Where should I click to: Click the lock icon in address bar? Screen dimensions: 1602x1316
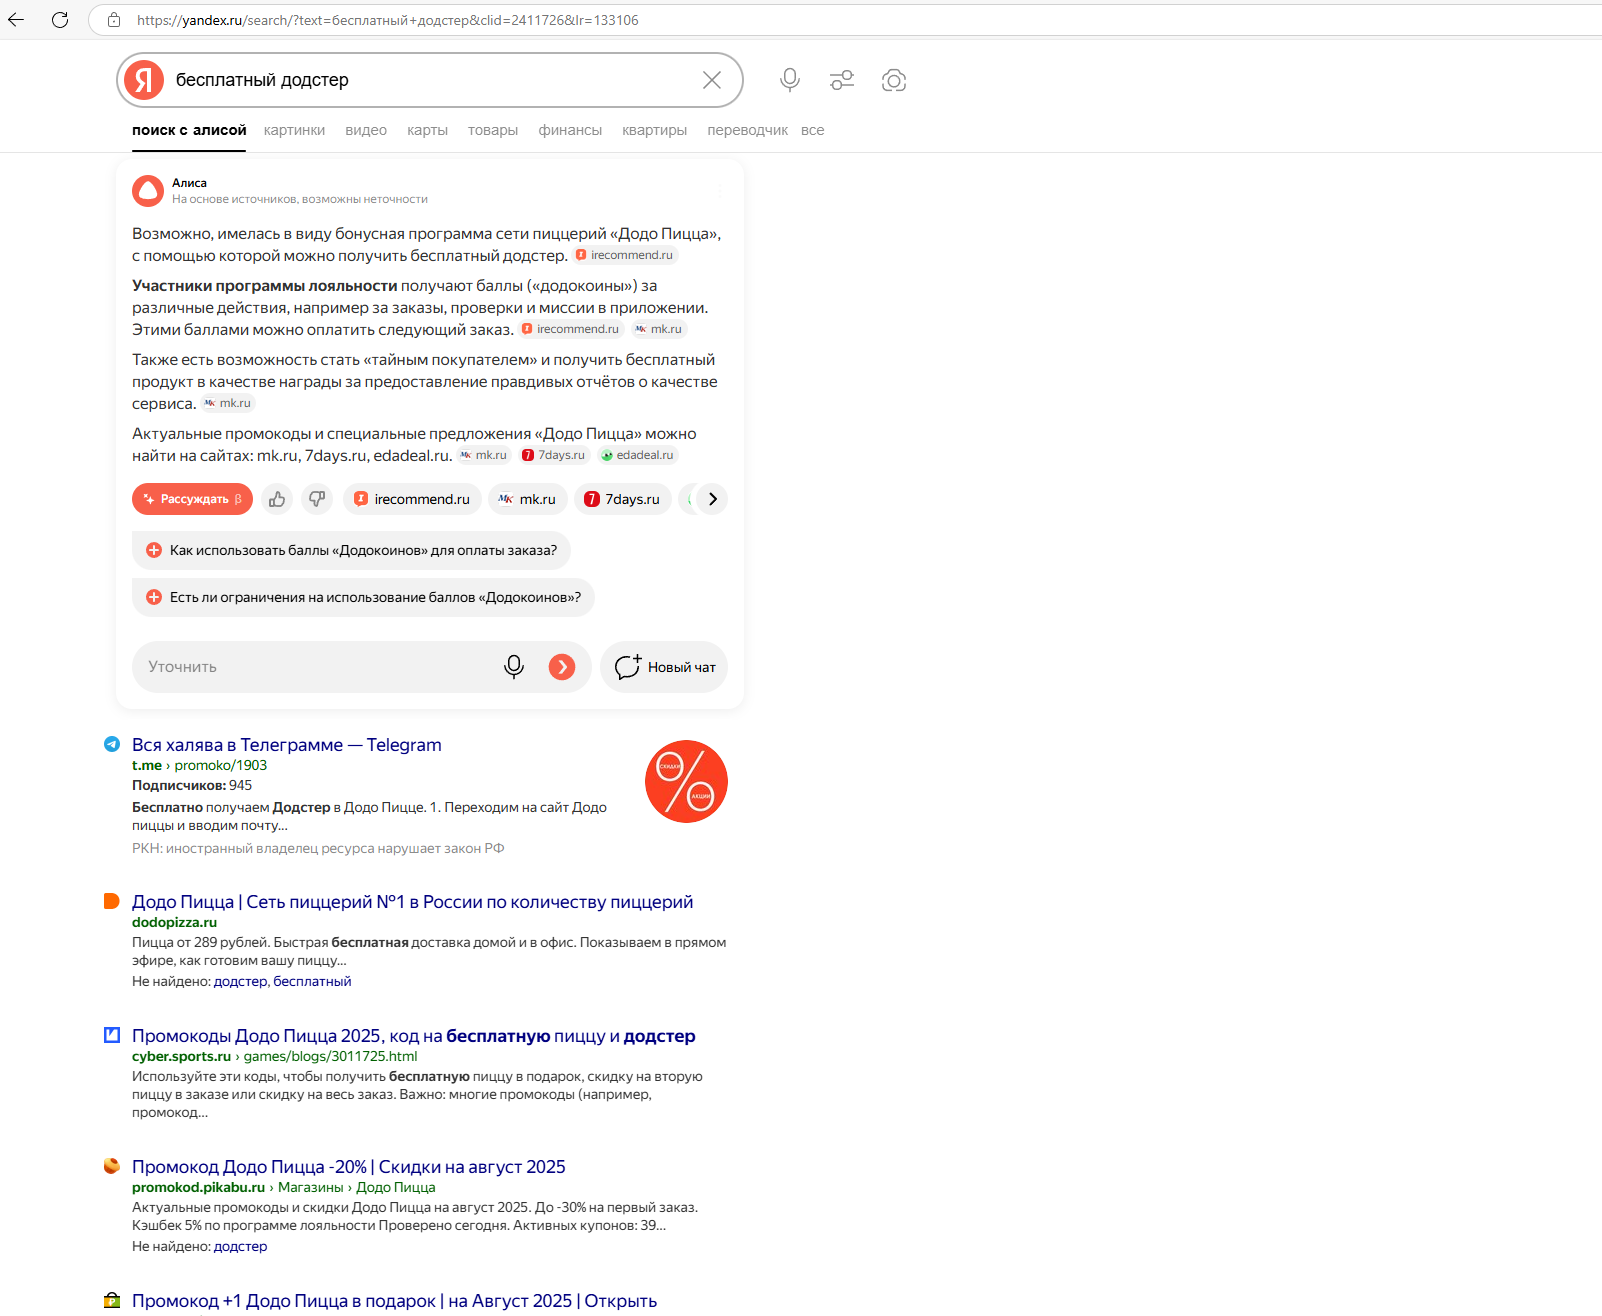point(114,20)
